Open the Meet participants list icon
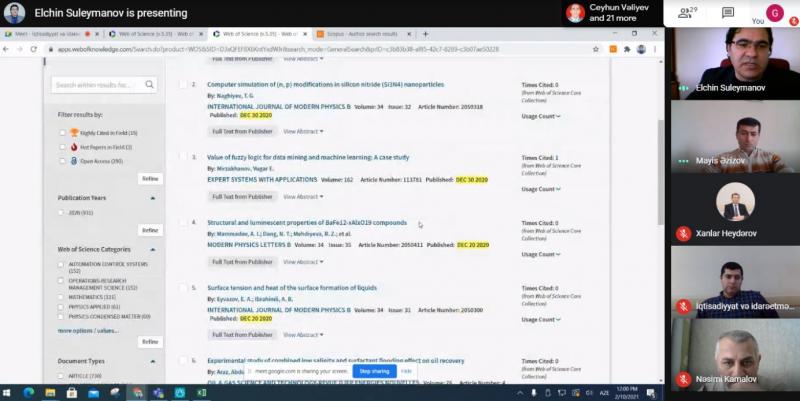This screenshot has width=800, height=401. [x=686, y=13]
